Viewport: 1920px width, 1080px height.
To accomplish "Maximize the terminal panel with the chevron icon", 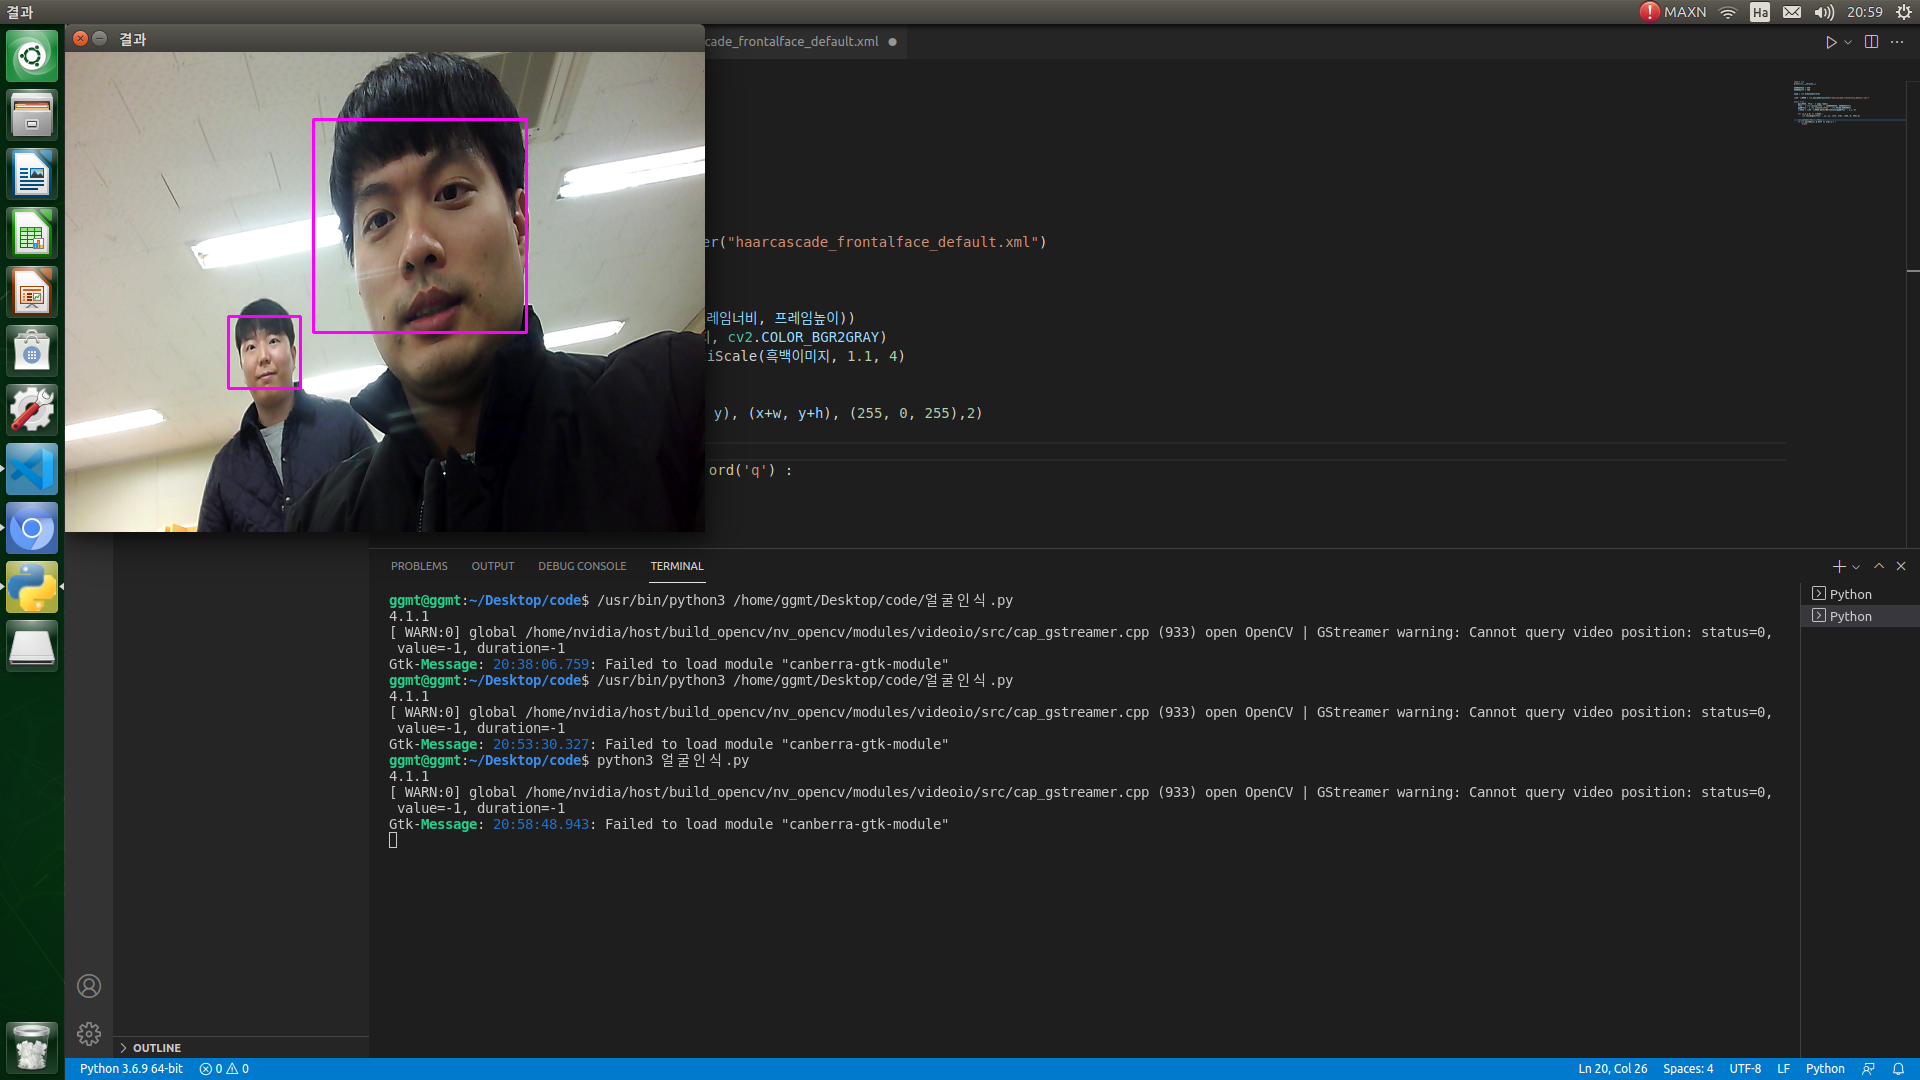I will [1879, 566].
